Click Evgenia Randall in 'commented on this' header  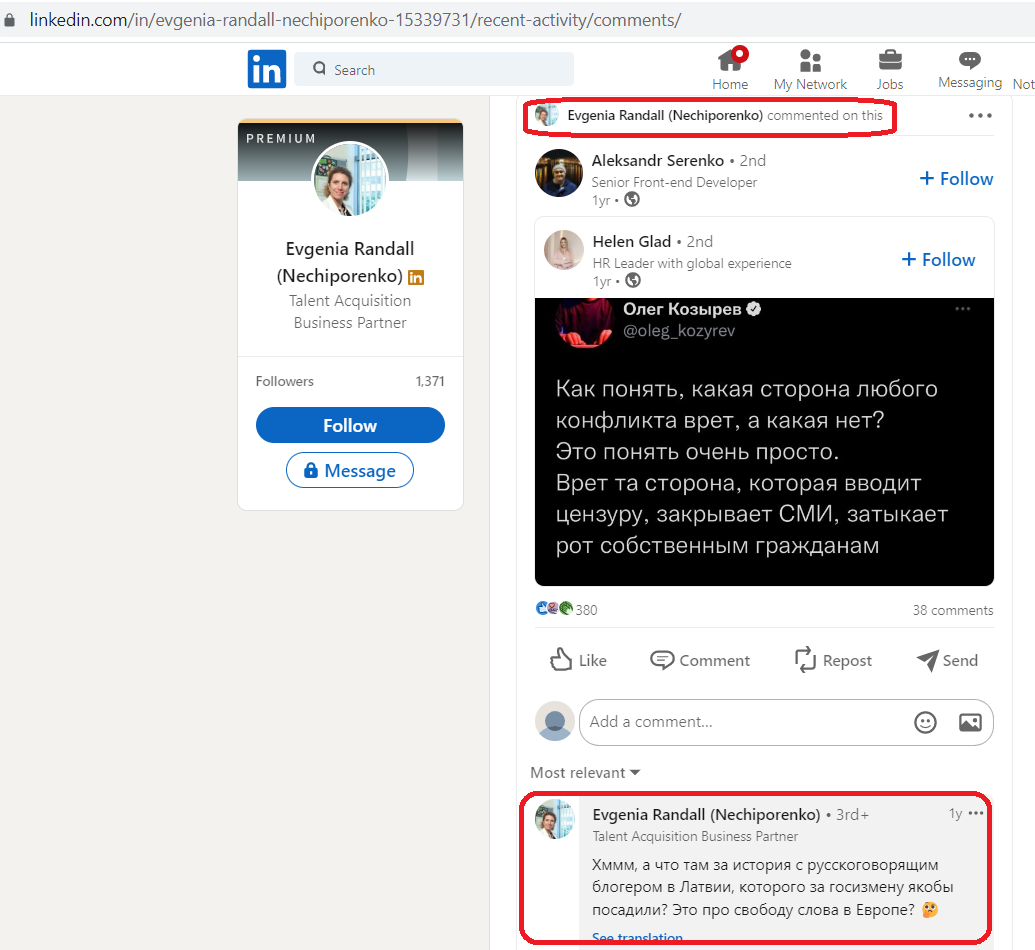click(x=665, y=116)
